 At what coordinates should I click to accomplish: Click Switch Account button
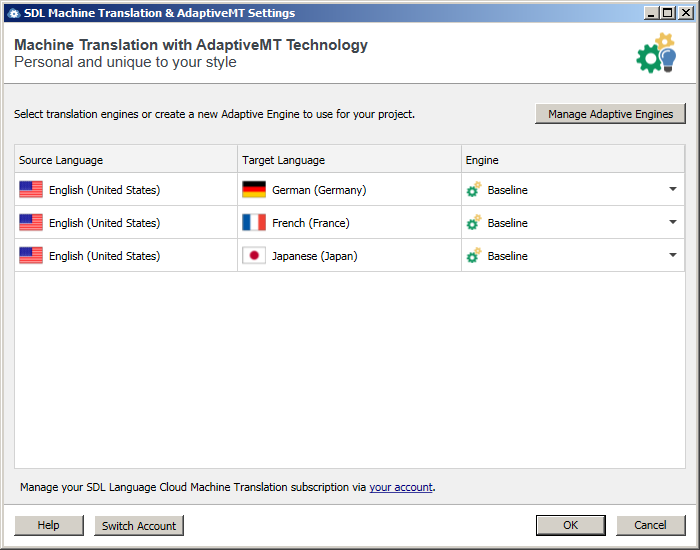click(139, 525)
